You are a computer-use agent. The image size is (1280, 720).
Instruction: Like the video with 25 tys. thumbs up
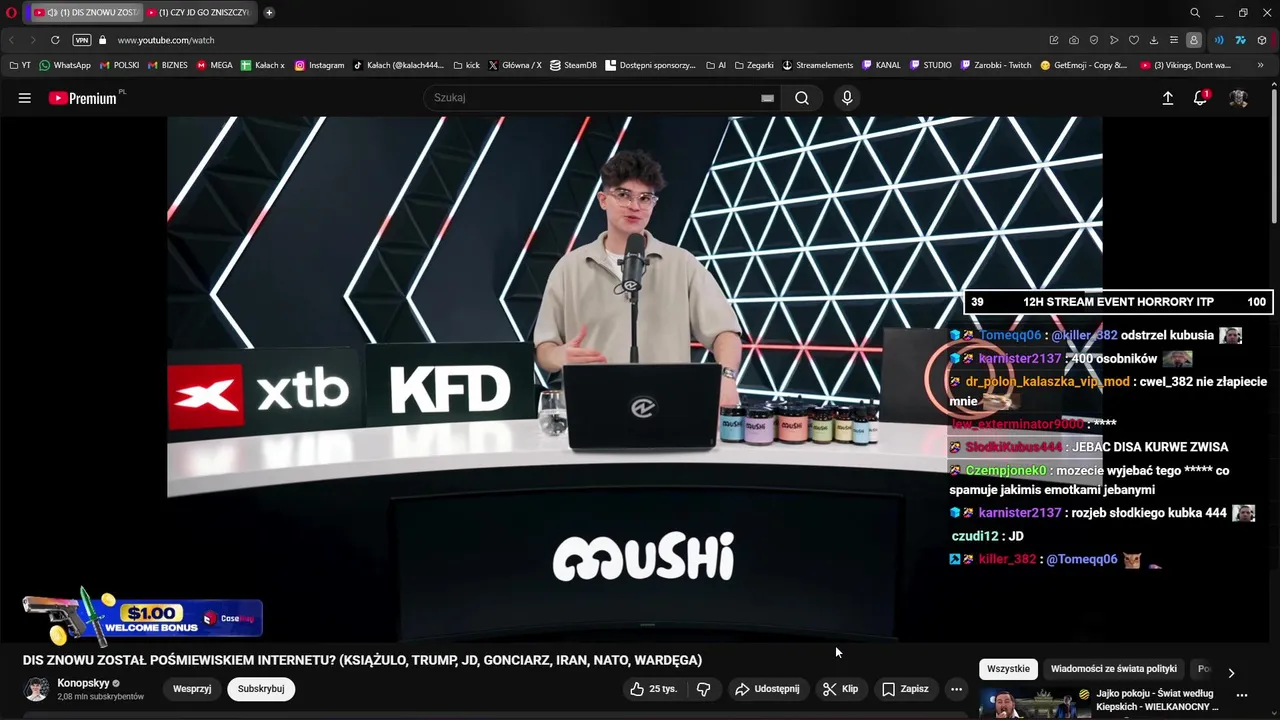(653, 689)
